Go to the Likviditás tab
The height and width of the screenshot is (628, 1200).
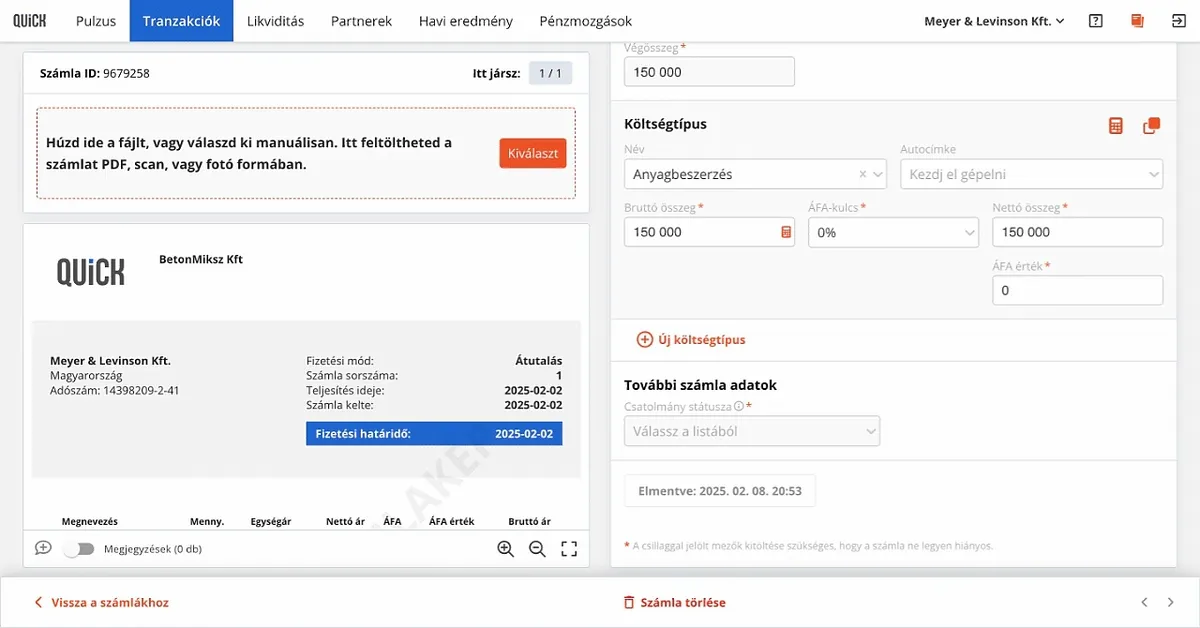click(275, 20)
